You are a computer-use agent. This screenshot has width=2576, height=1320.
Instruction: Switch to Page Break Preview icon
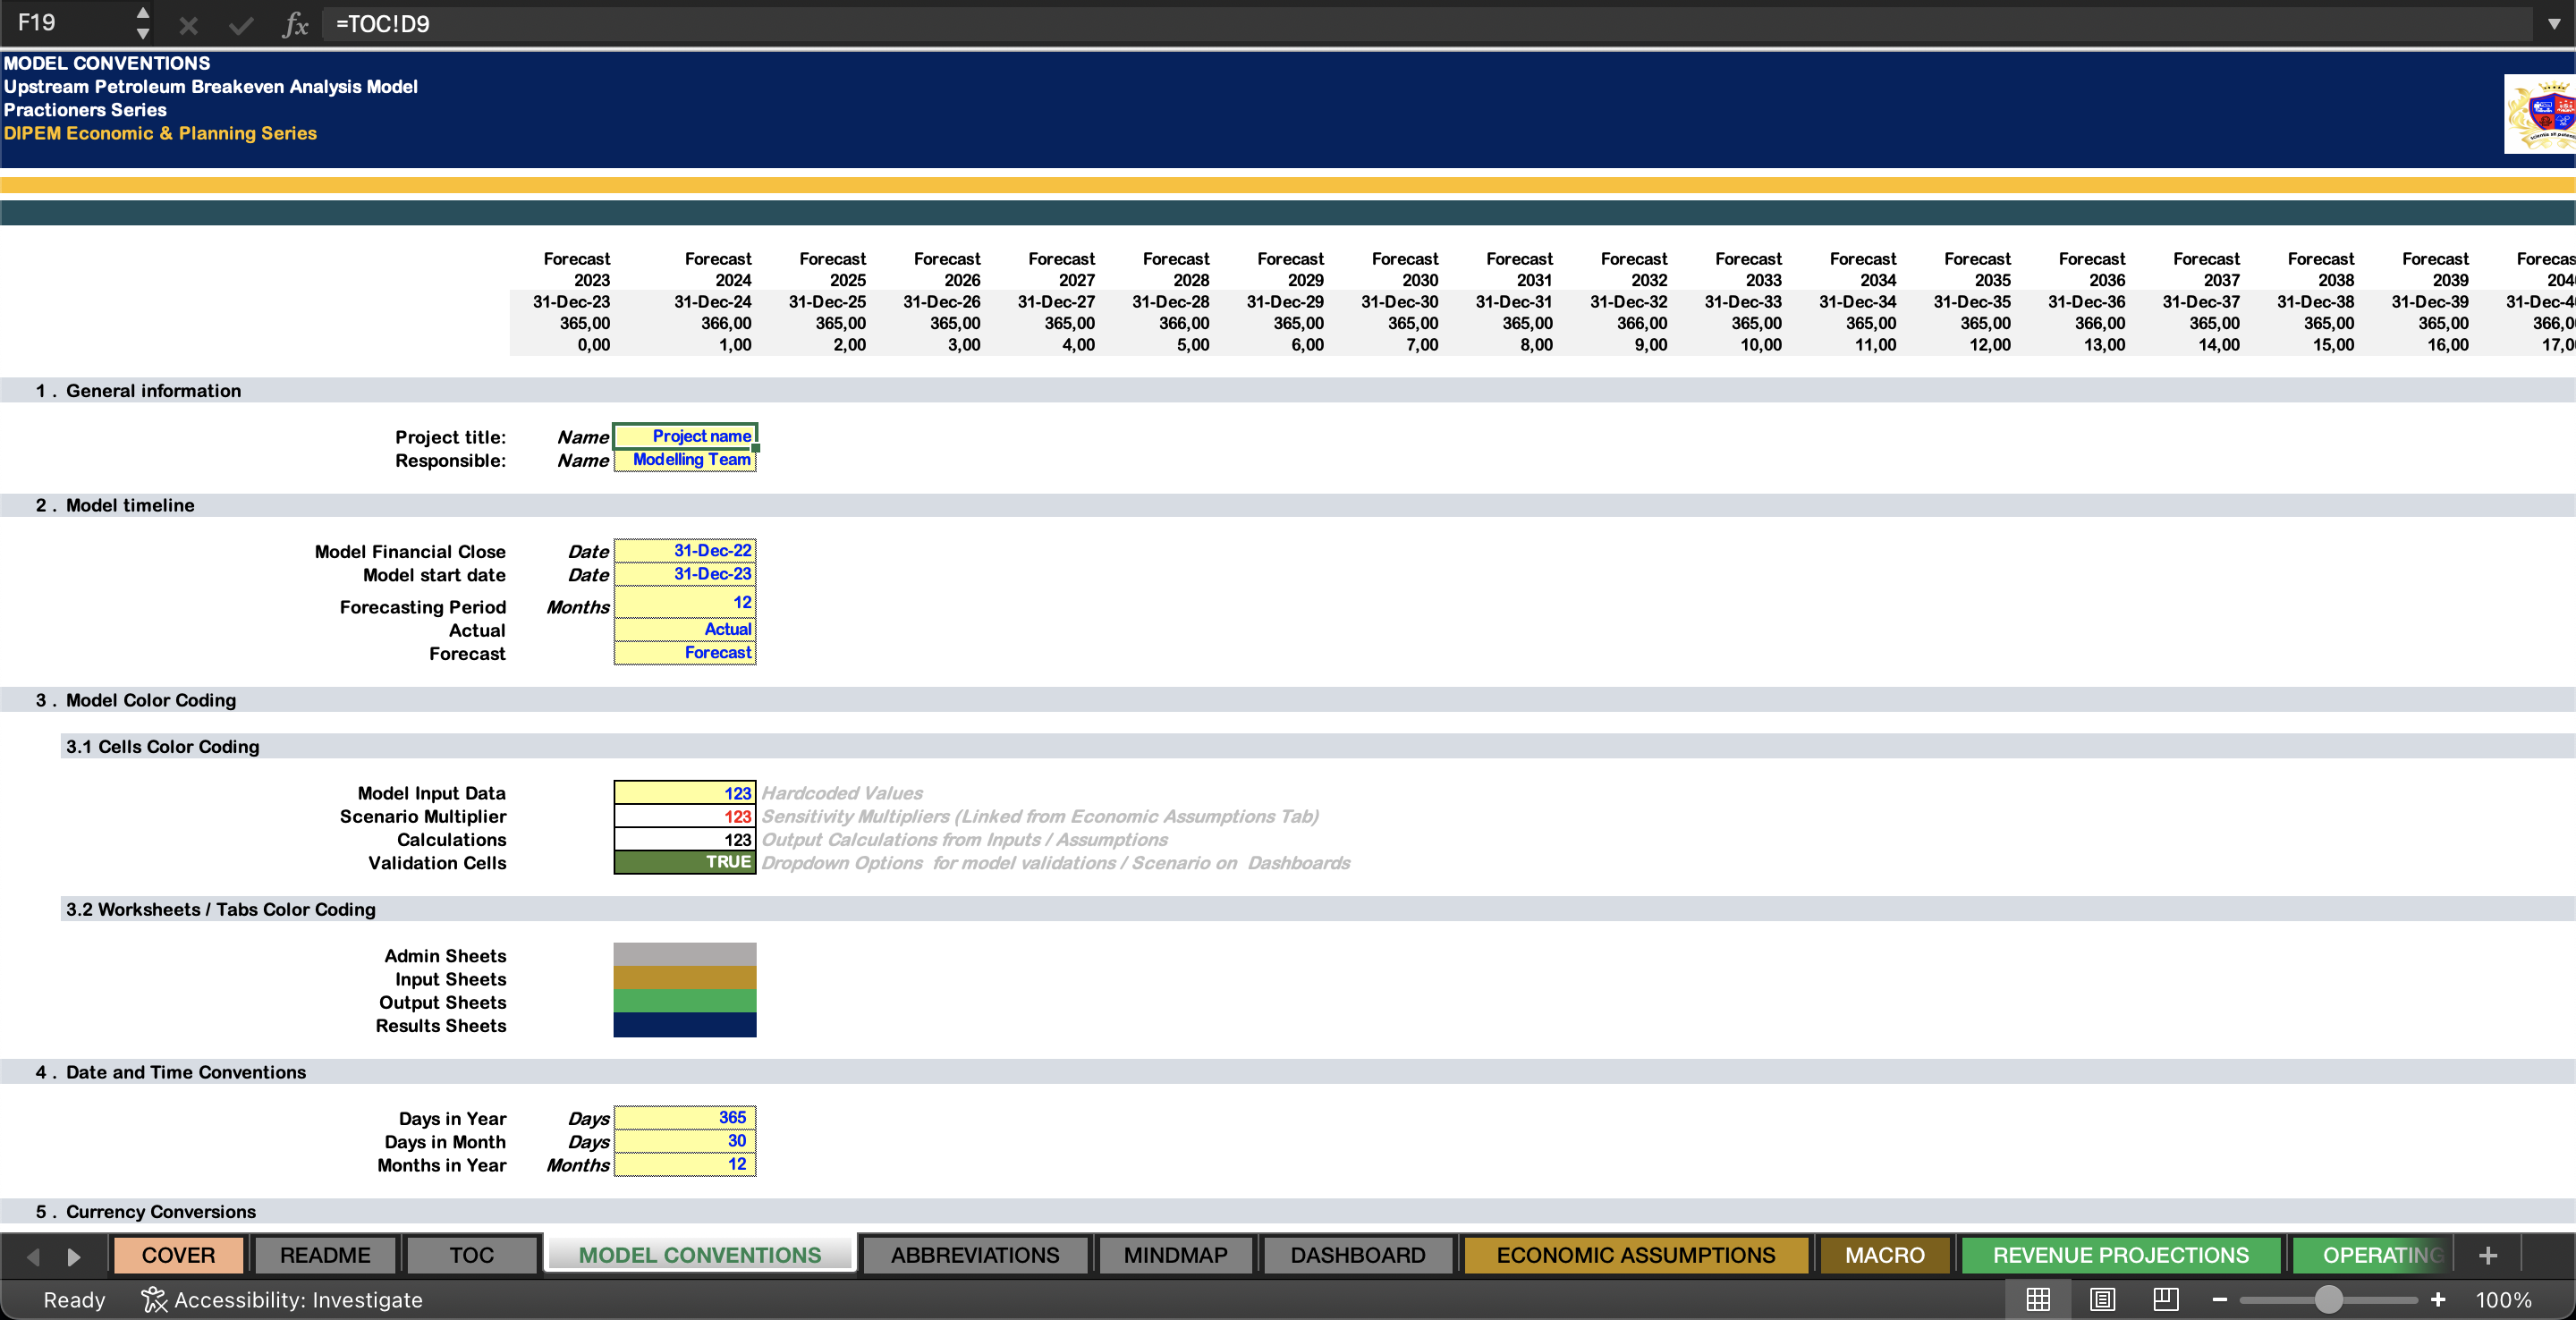pos(2166,1299)
